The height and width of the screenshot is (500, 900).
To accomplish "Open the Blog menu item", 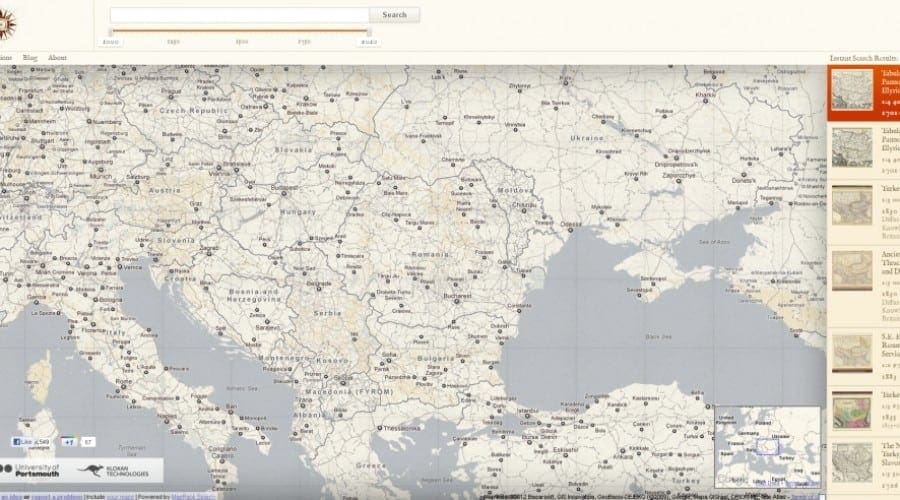I will [30, 58].
